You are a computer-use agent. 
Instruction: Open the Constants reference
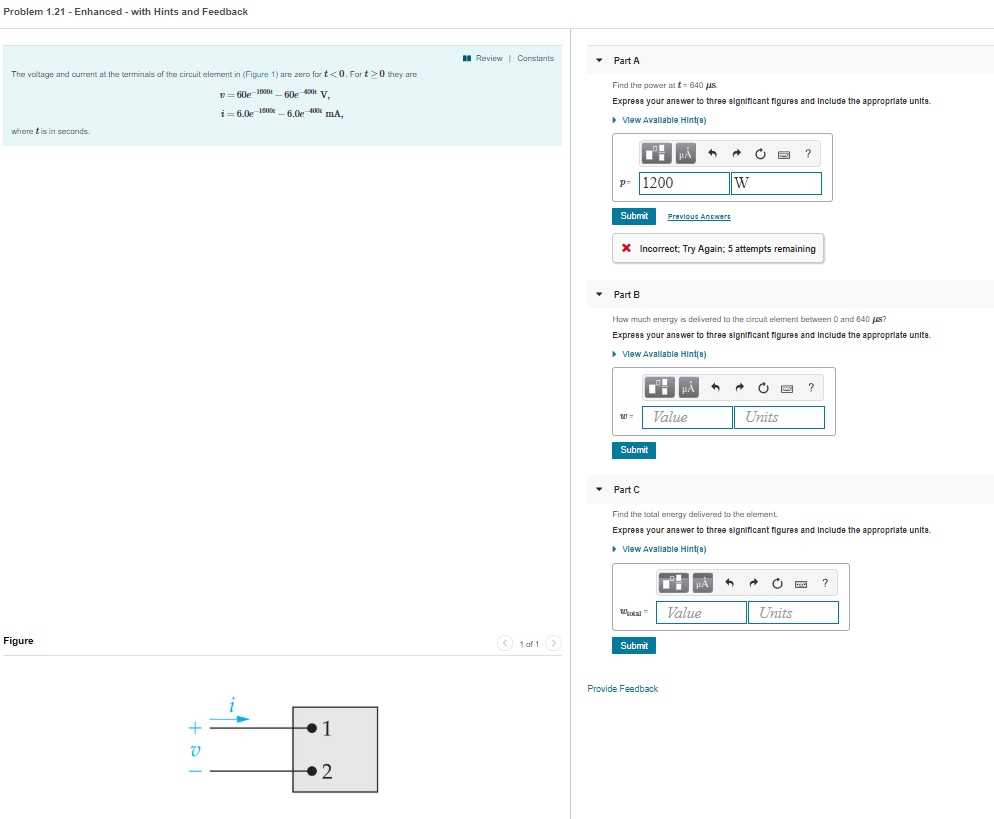[x=536, y=58]
